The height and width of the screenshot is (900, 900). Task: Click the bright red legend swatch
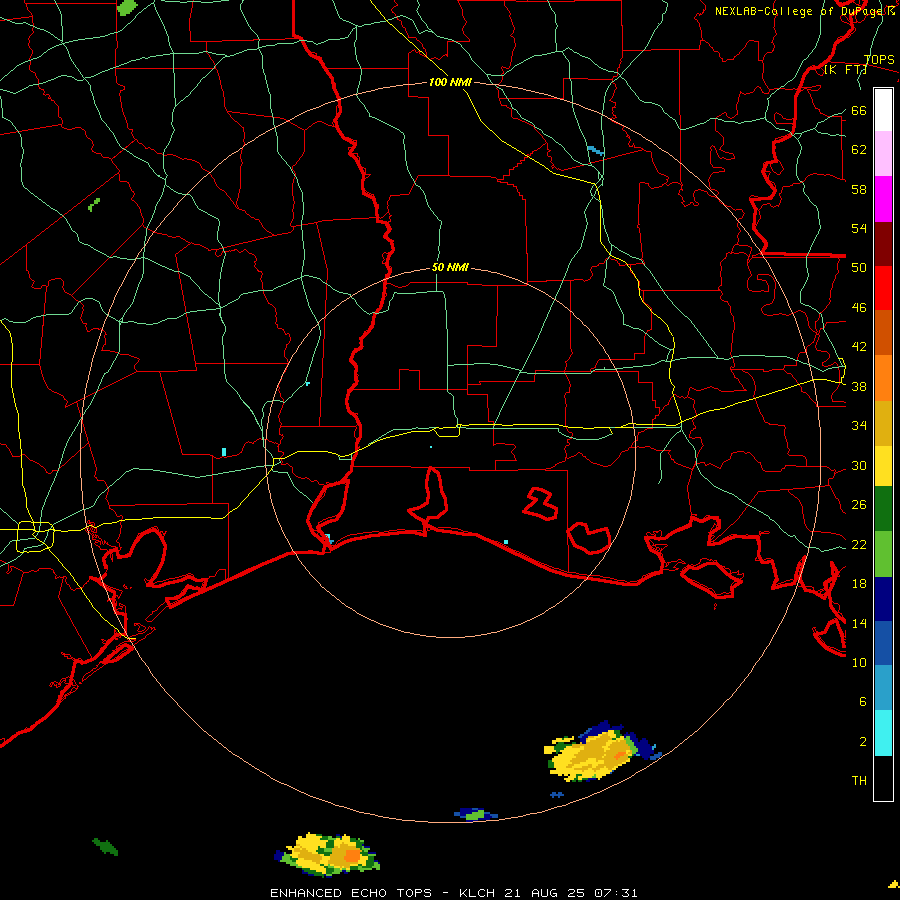[883, 288]
